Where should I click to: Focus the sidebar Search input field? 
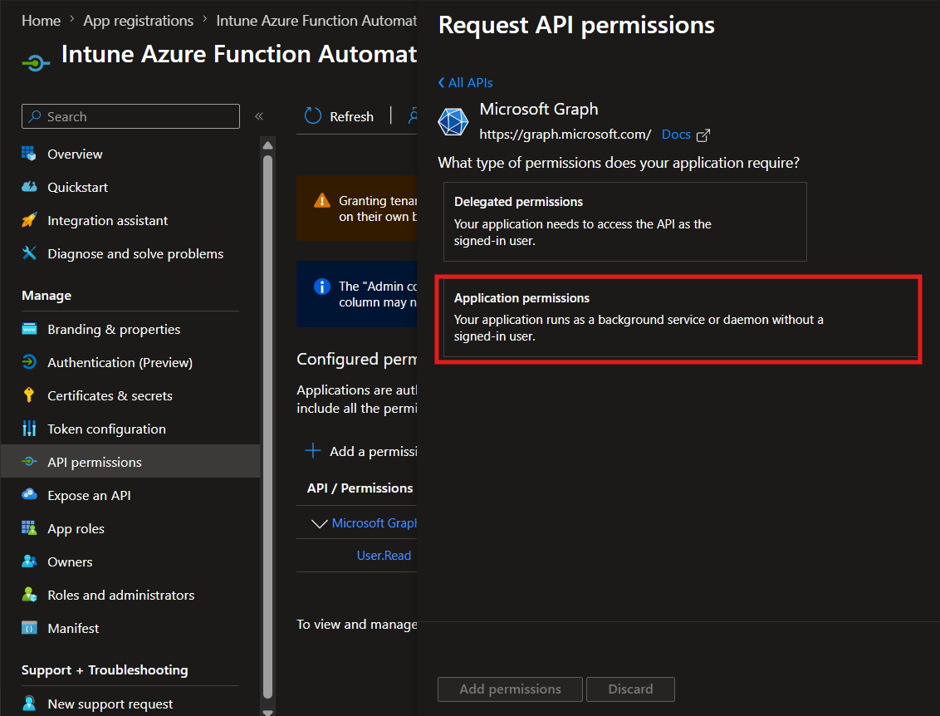click(131, 116)
